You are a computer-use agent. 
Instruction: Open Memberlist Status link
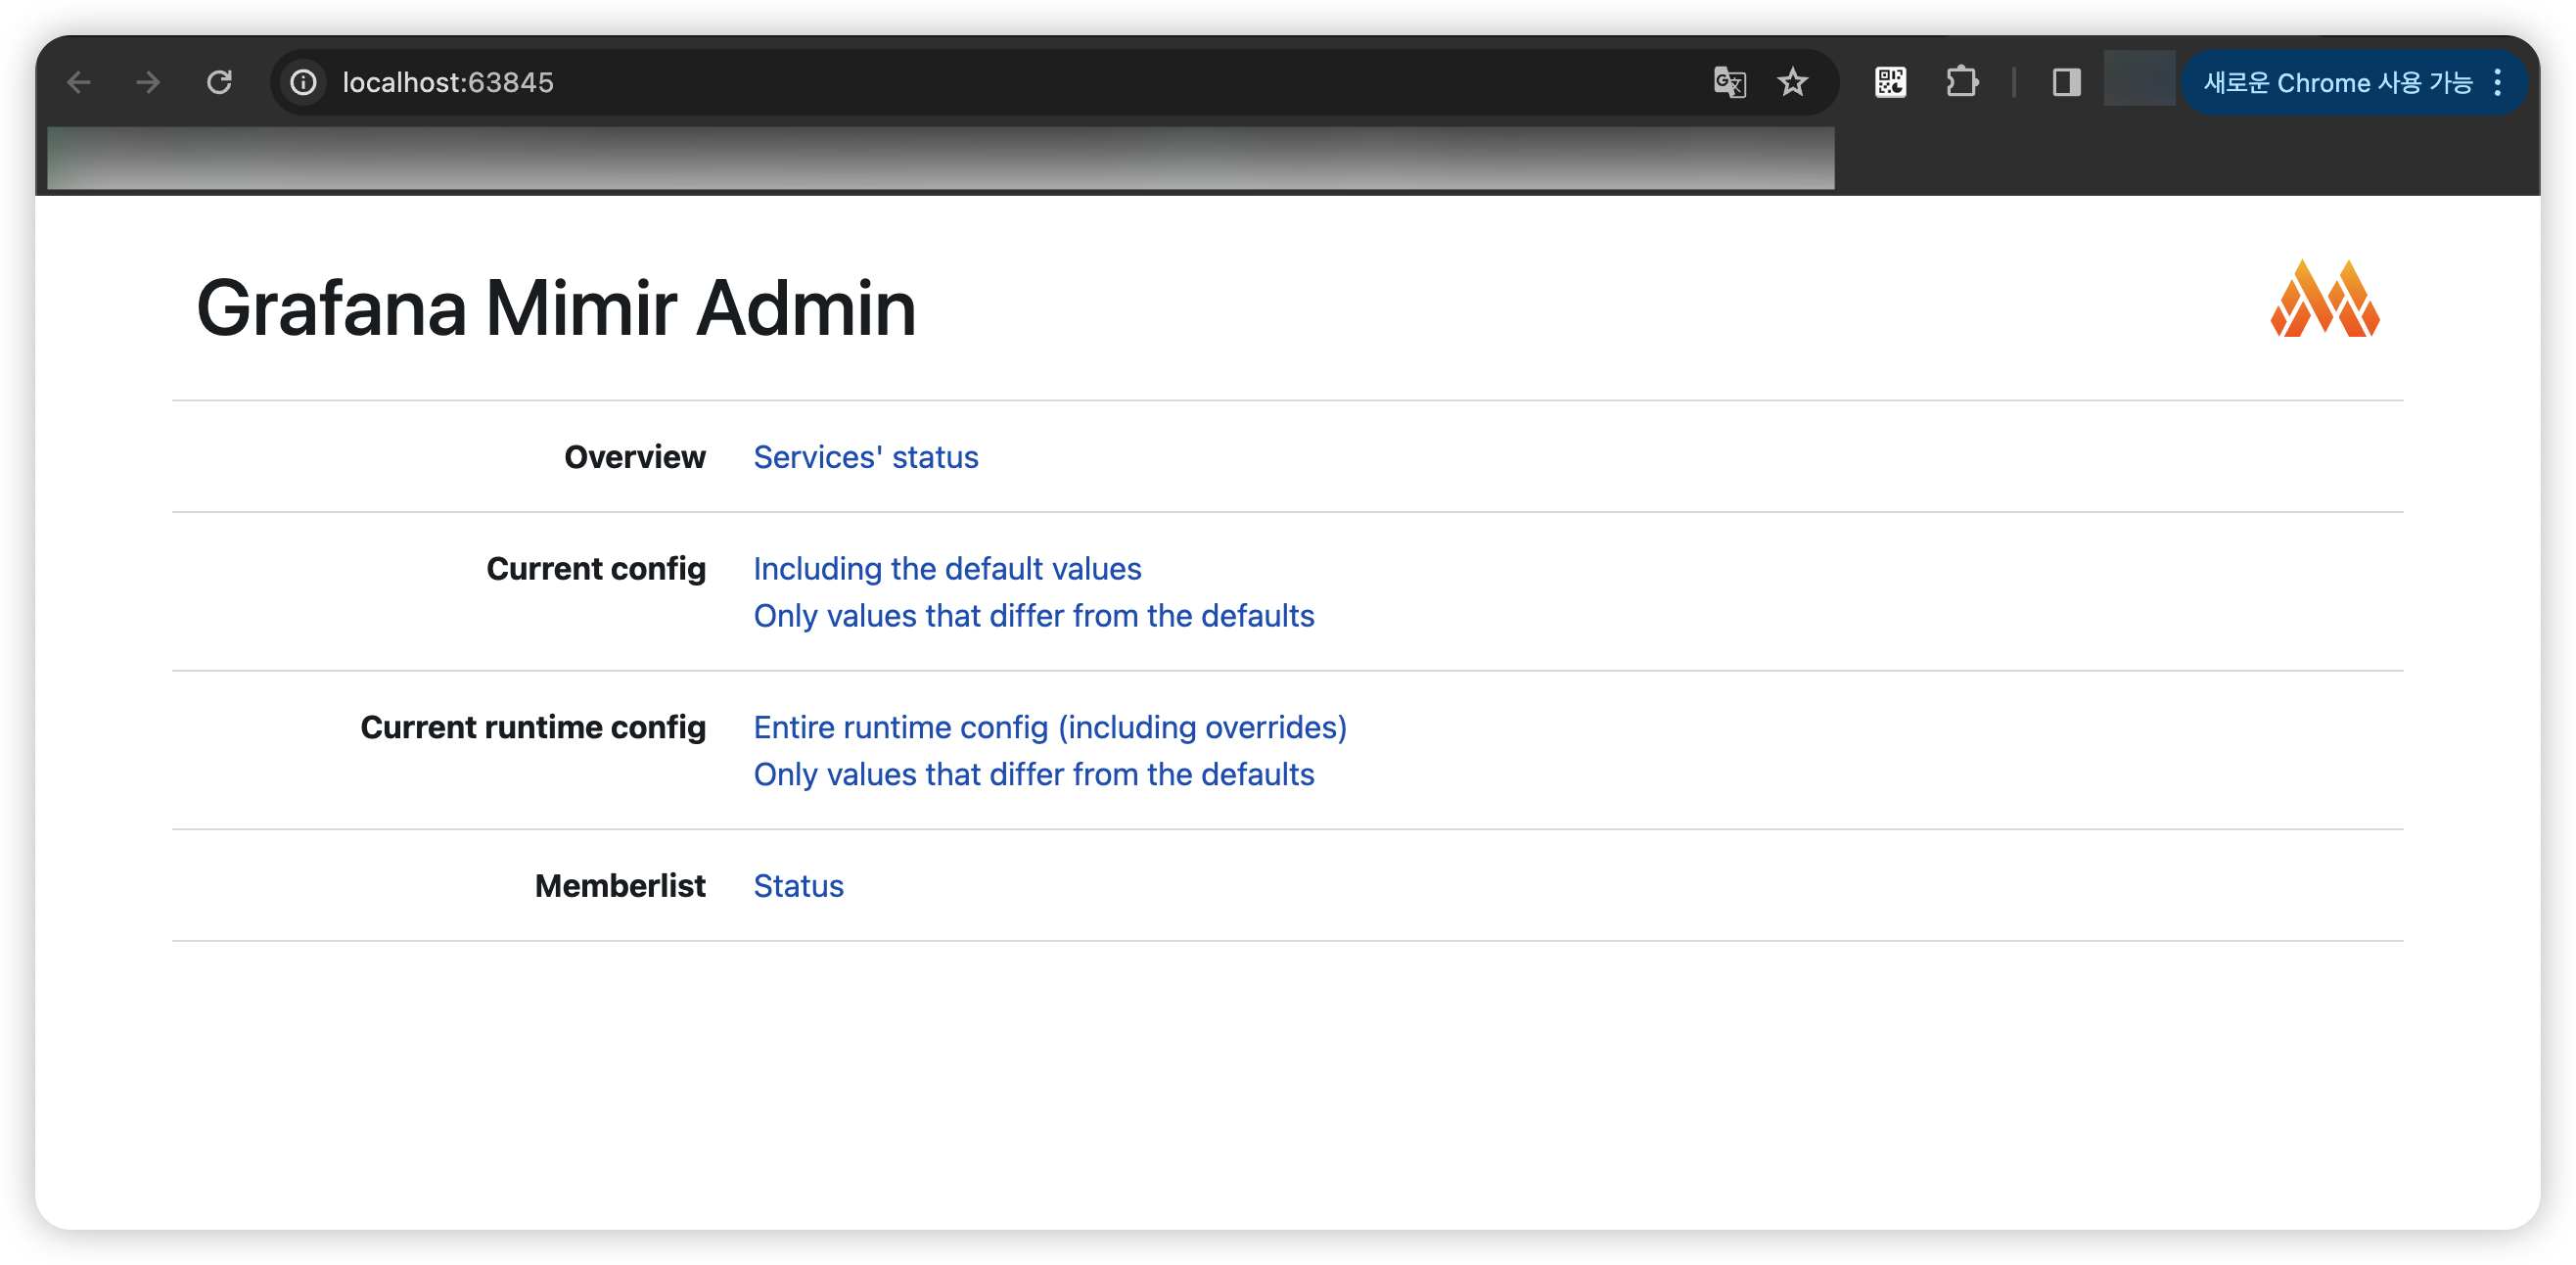tap(798, 886)
